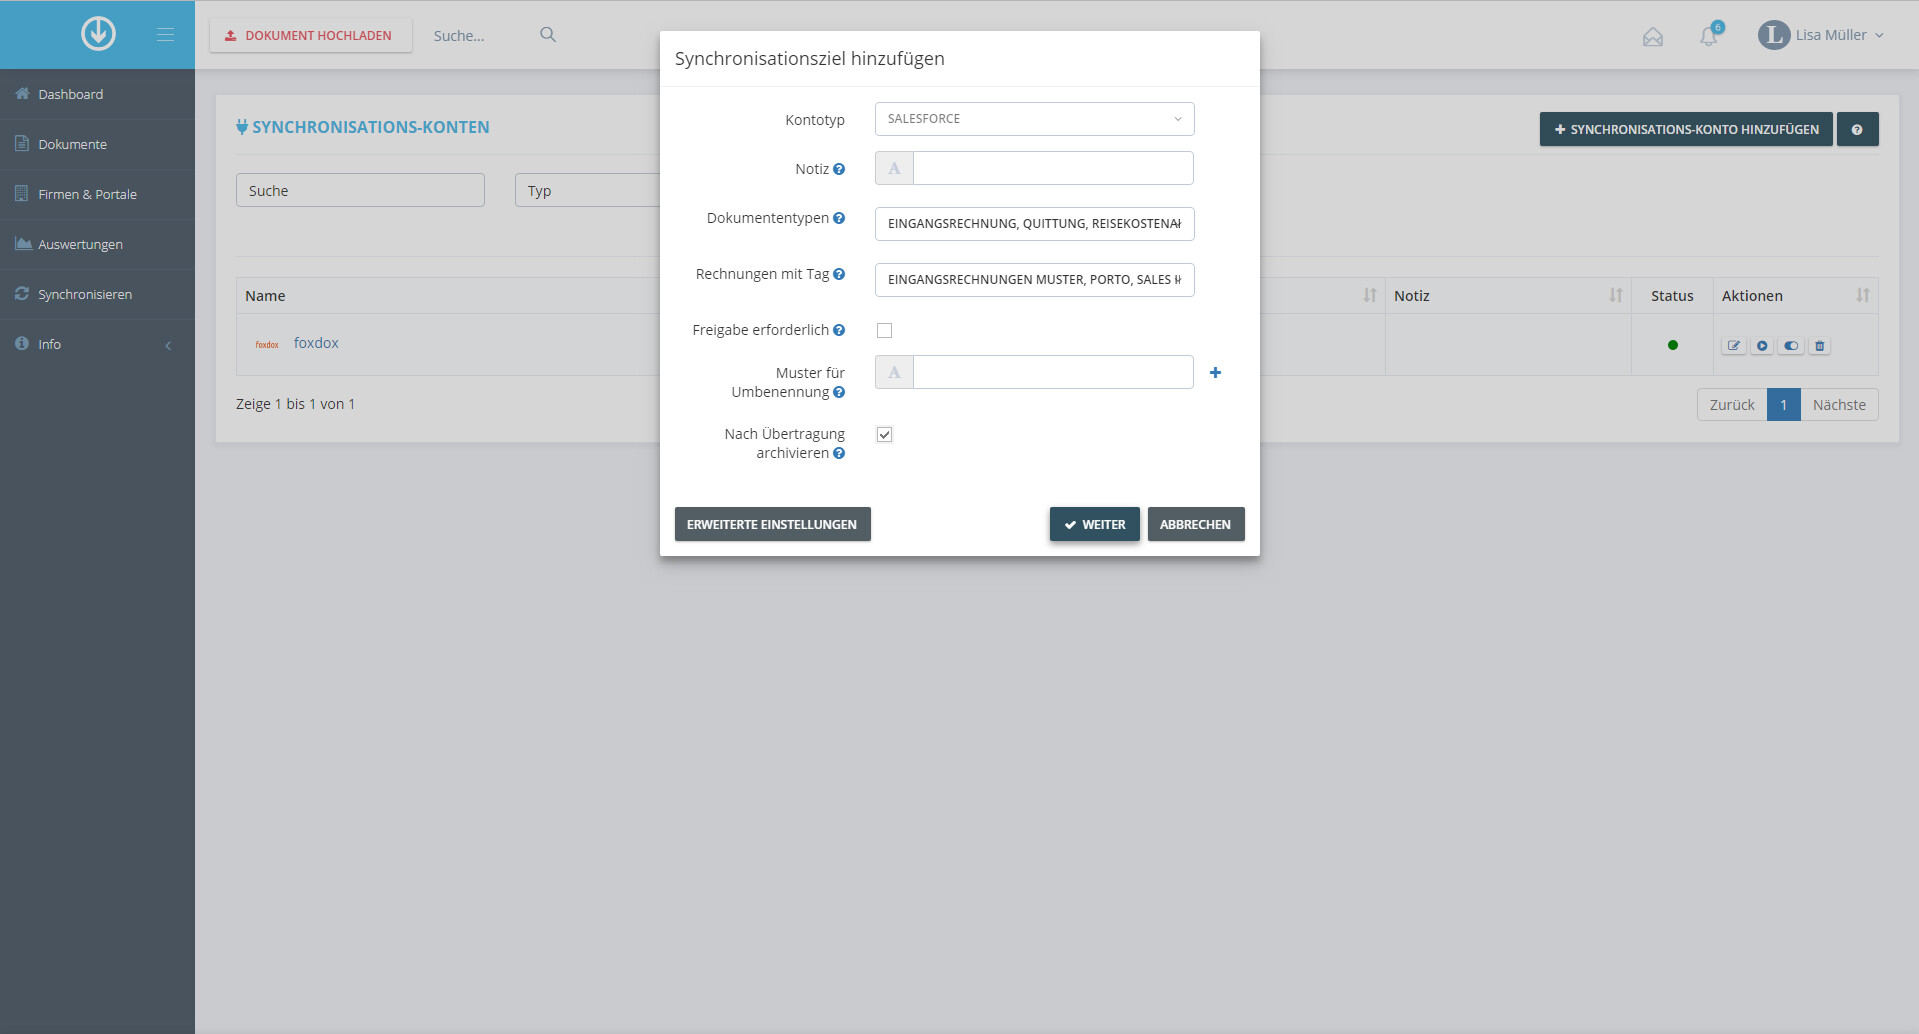Click the help icon beside Notiz
Image resolution: width=1919 pixels, height=1034 pixels.
click(x=839, y=169)
